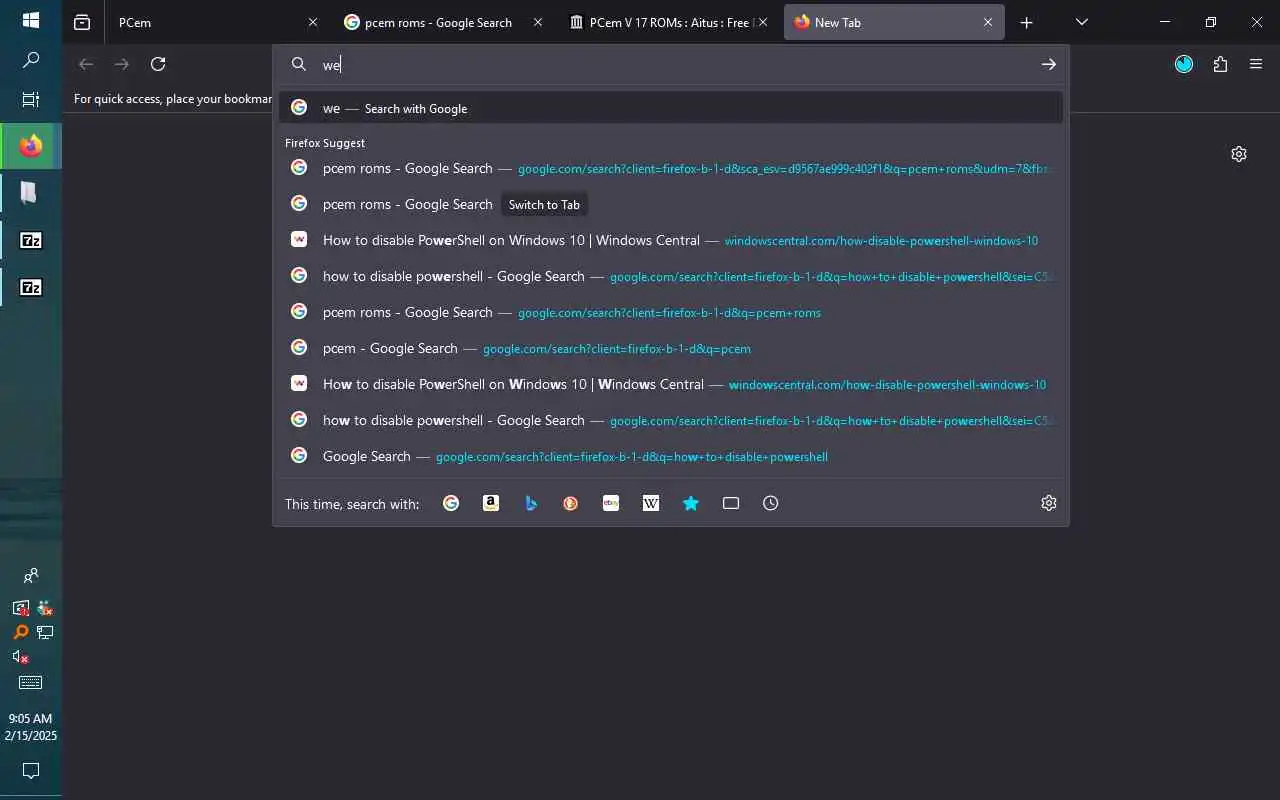The image size is (1280, 800).
Task: Open the Firefox application hamburger menu
Action: click(x=1256, y=64)
